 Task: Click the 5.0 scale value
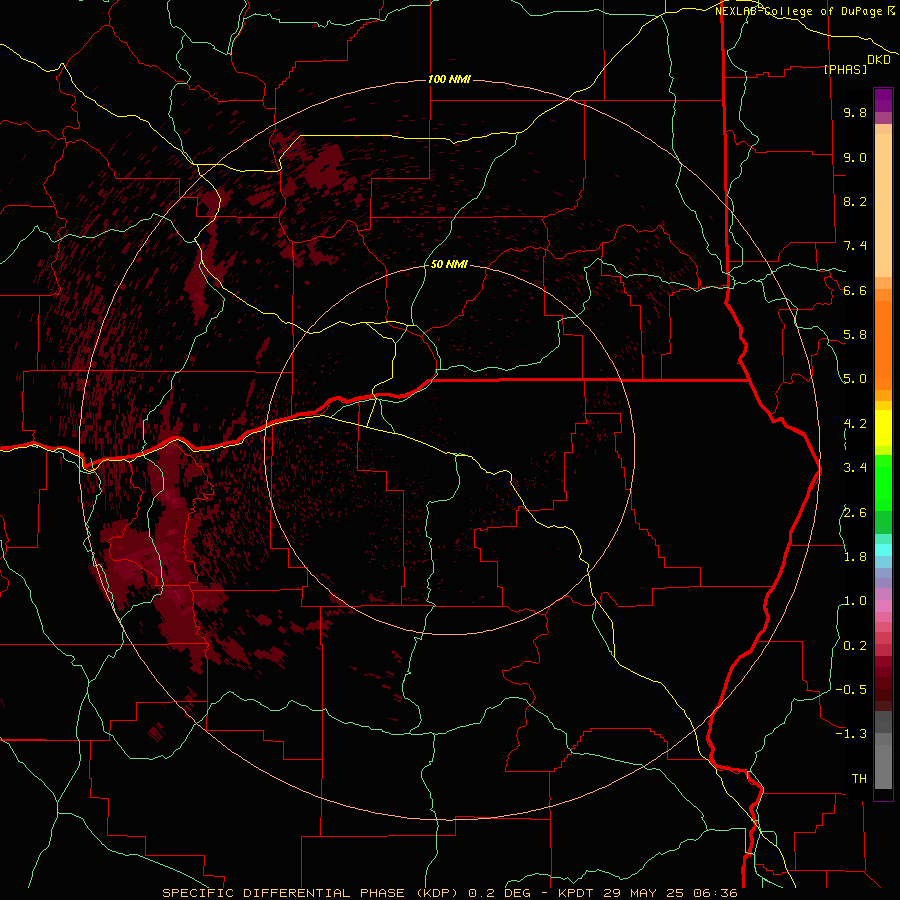tap(855, 379)
